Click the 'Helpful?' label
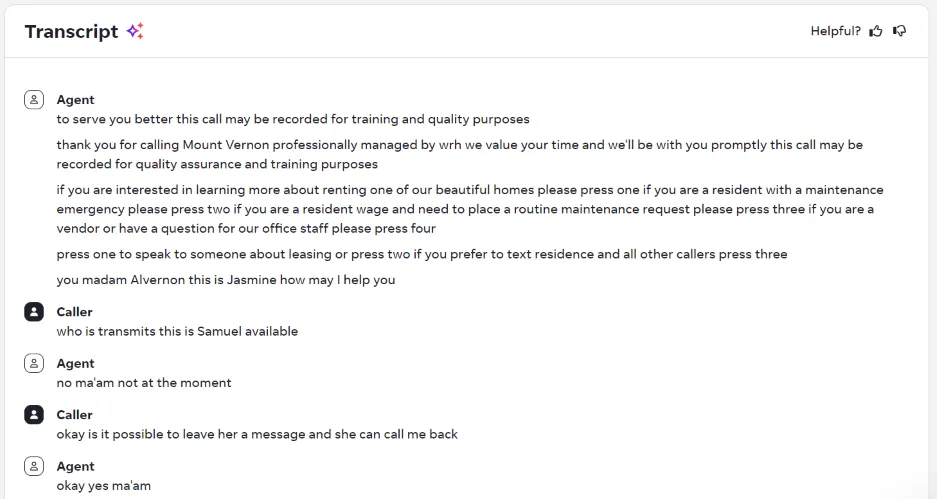The width and height of the screenshot is (937, 499). (835, 31)
